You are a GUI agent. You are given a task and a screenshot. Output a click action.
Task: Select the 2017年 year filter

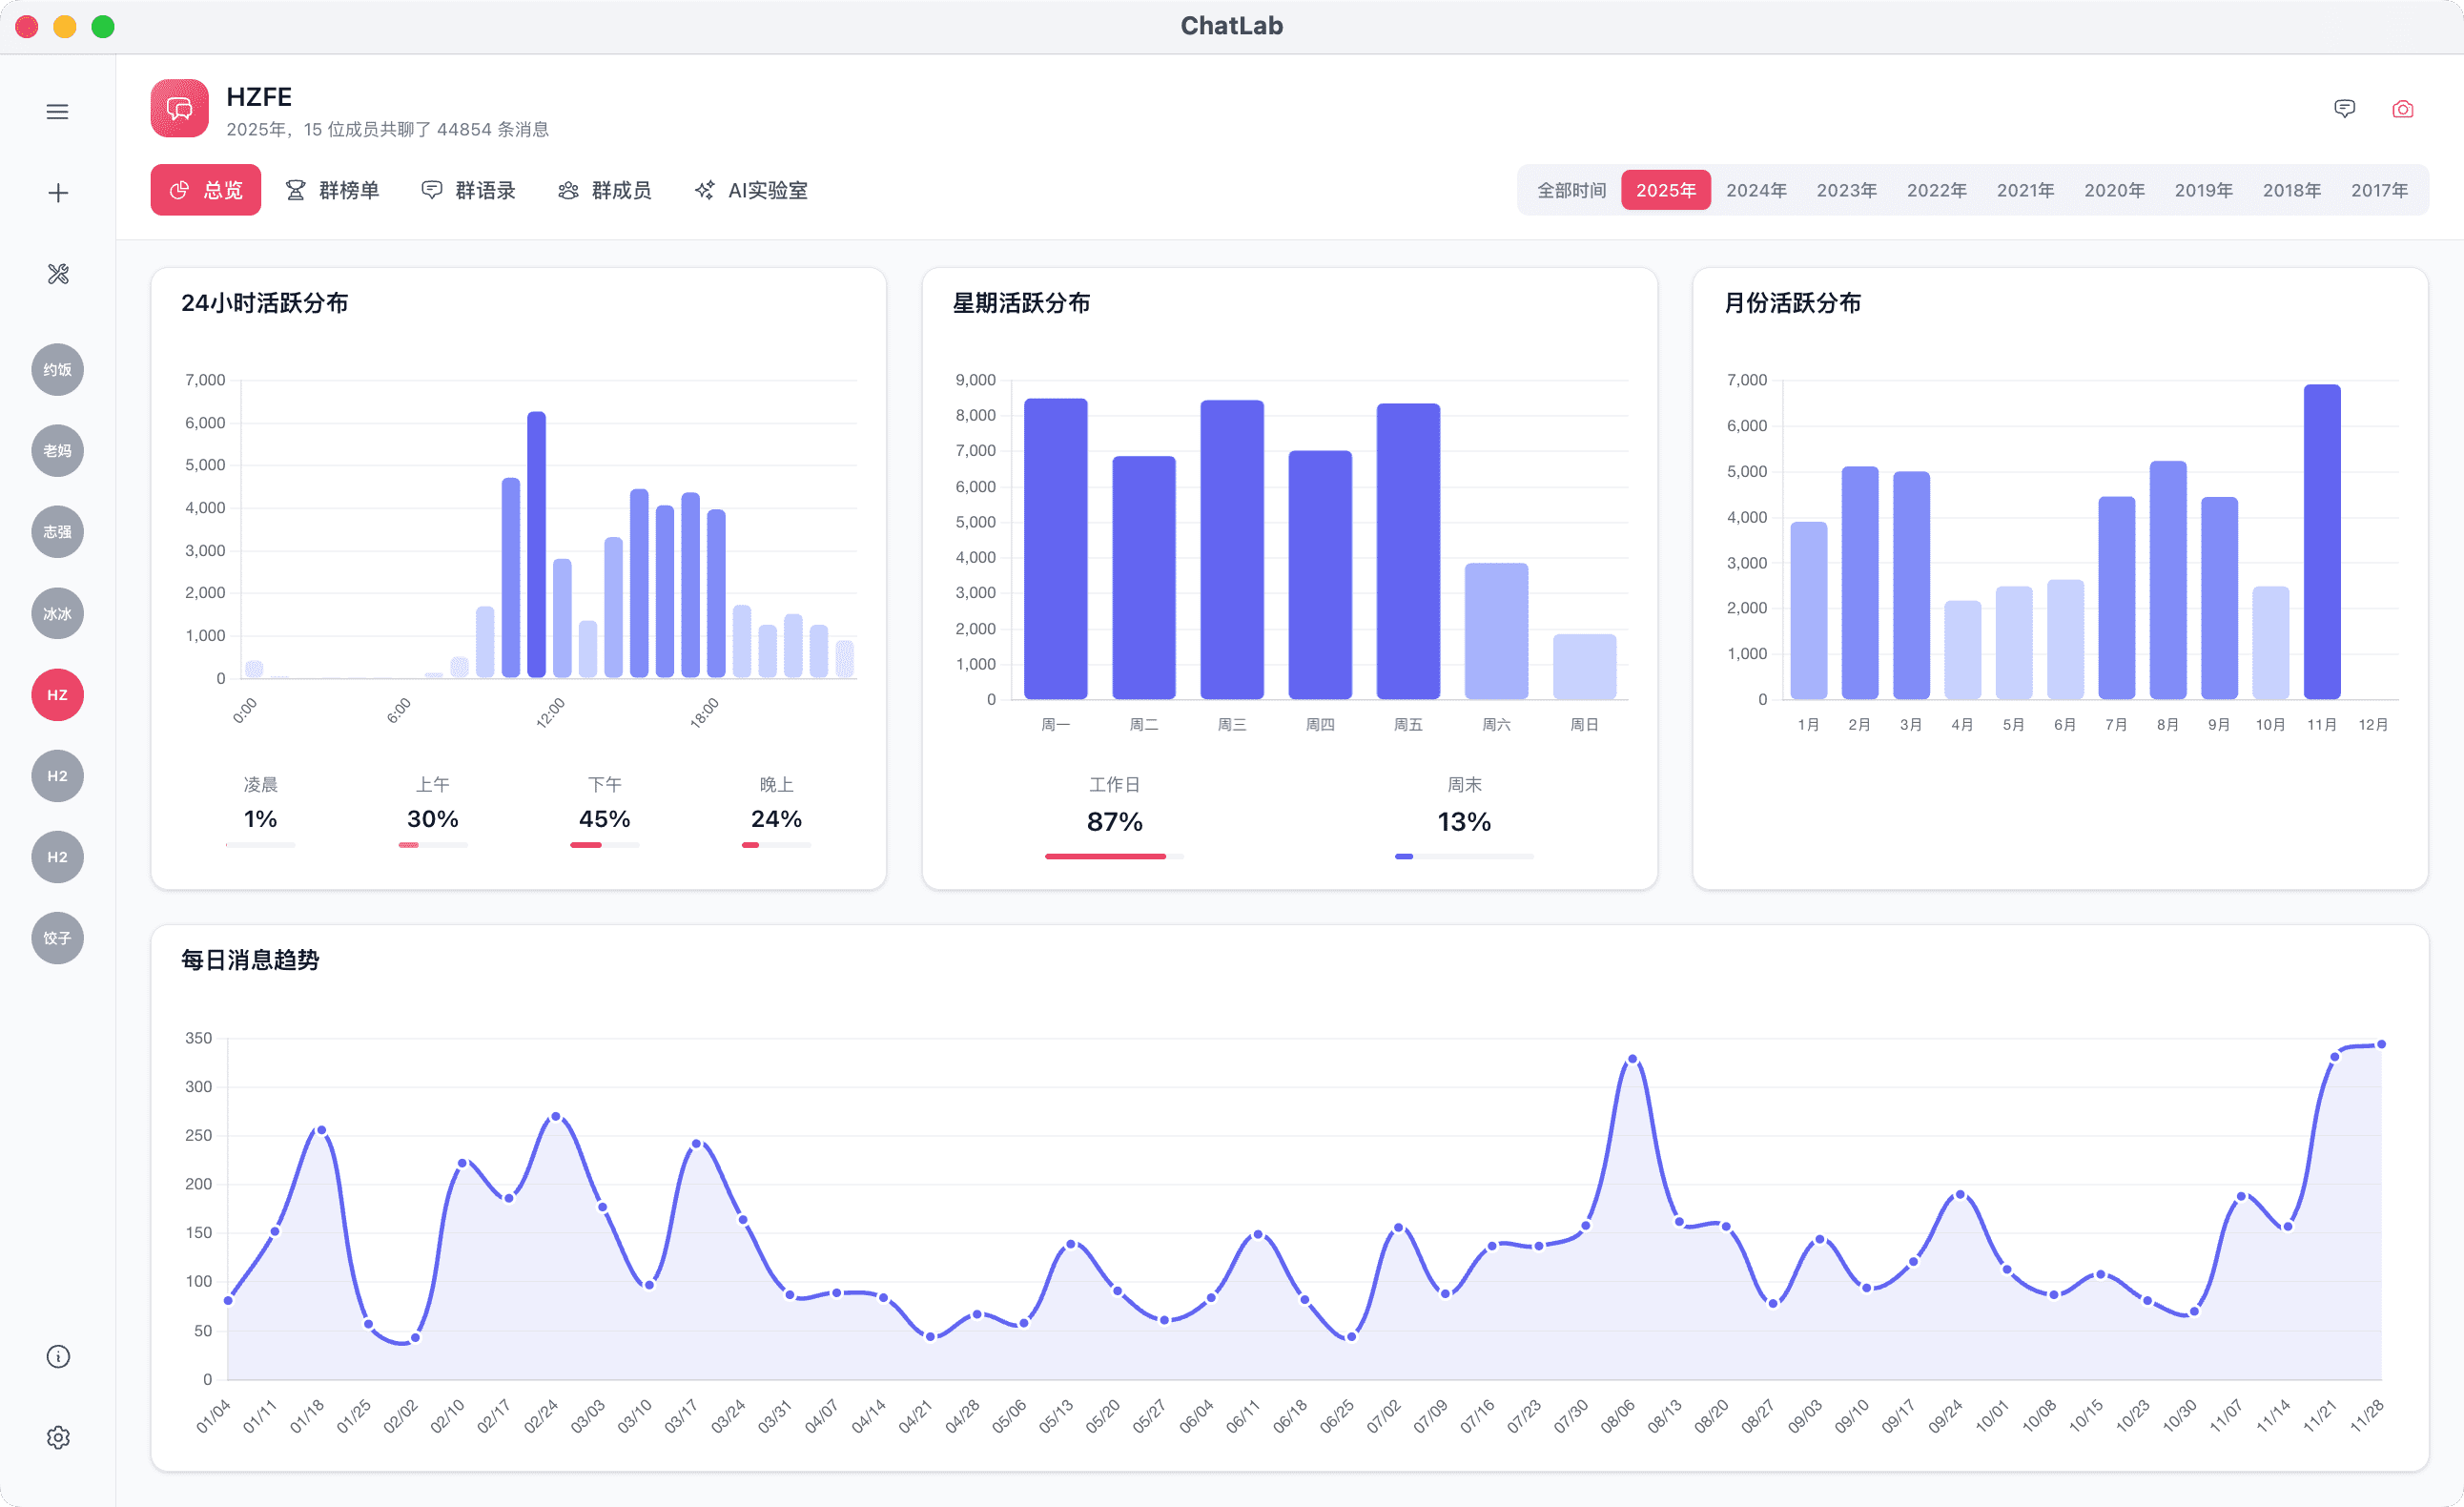coord(2380,189)
